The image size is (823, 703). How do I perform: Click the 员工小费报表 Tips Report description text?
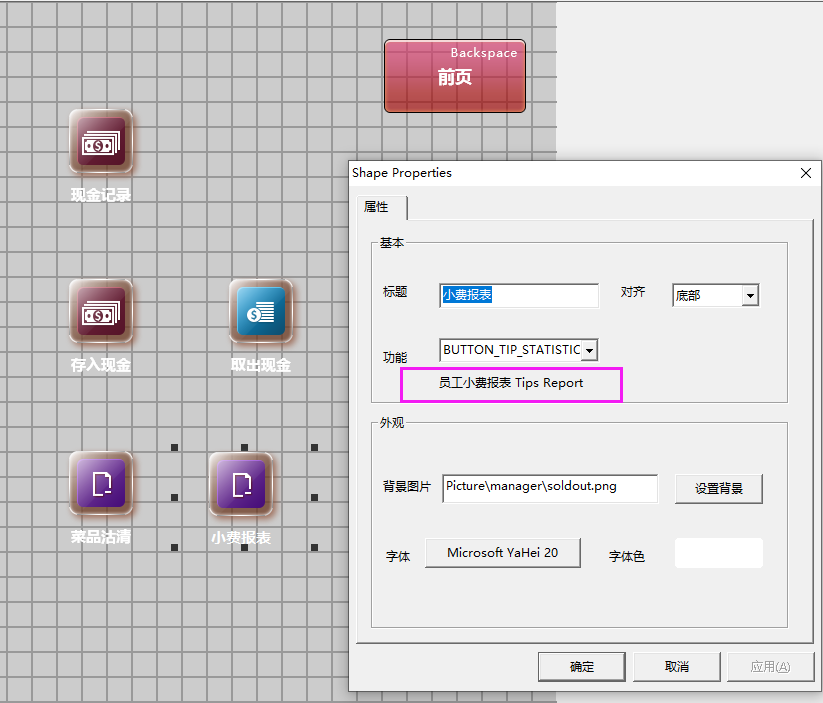coord(511,383)
